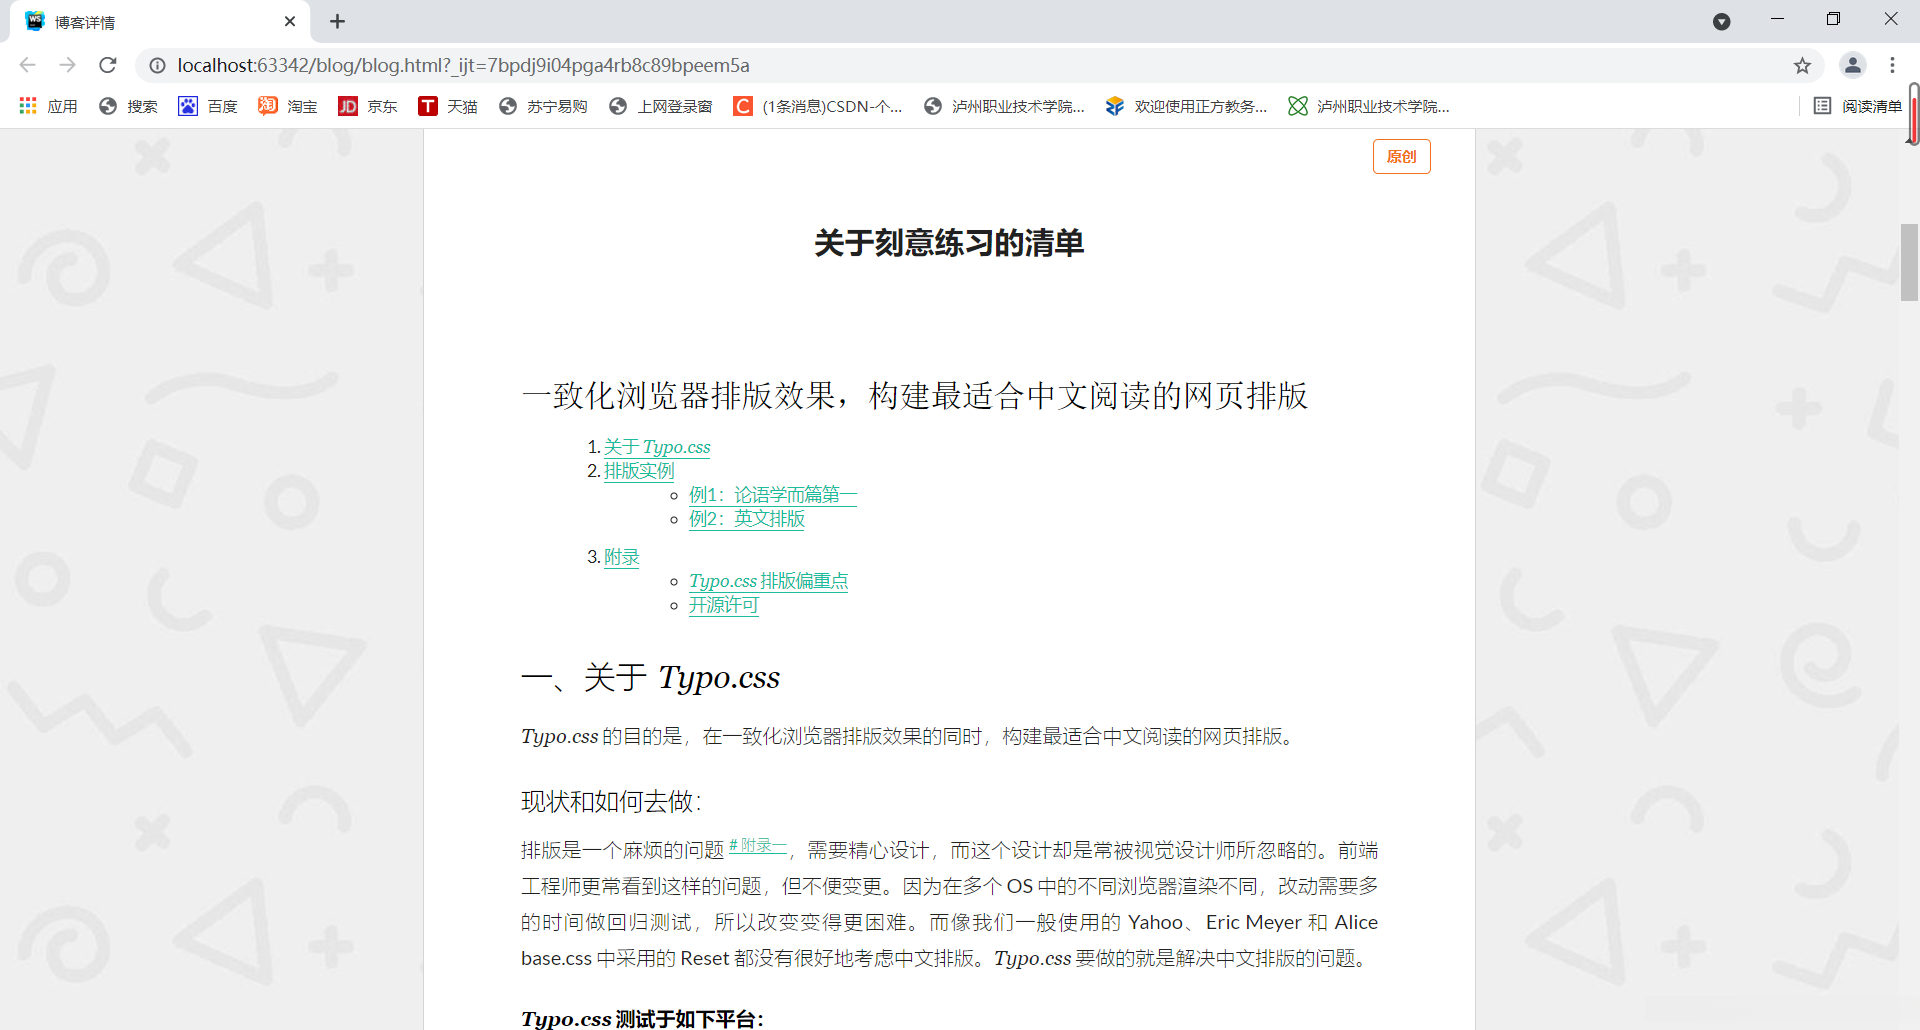Open the 苏宁易购 bookmark
Viewport: 1920px width, 1030px height.
[x=542, y=106]
